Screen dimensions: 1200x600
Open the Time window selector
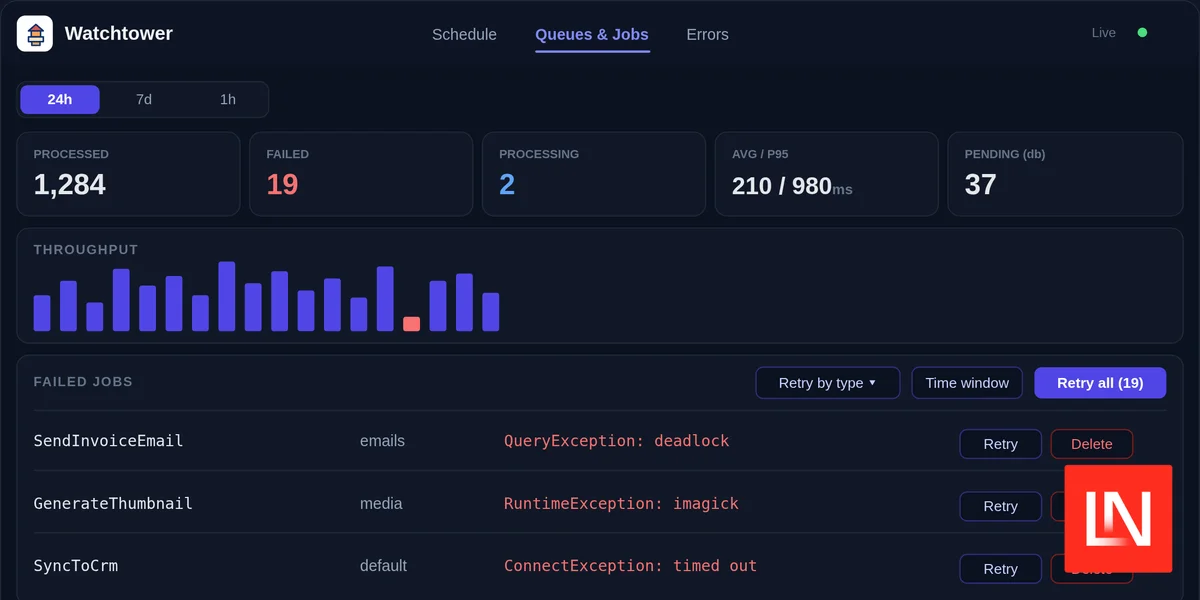(967, 383)
